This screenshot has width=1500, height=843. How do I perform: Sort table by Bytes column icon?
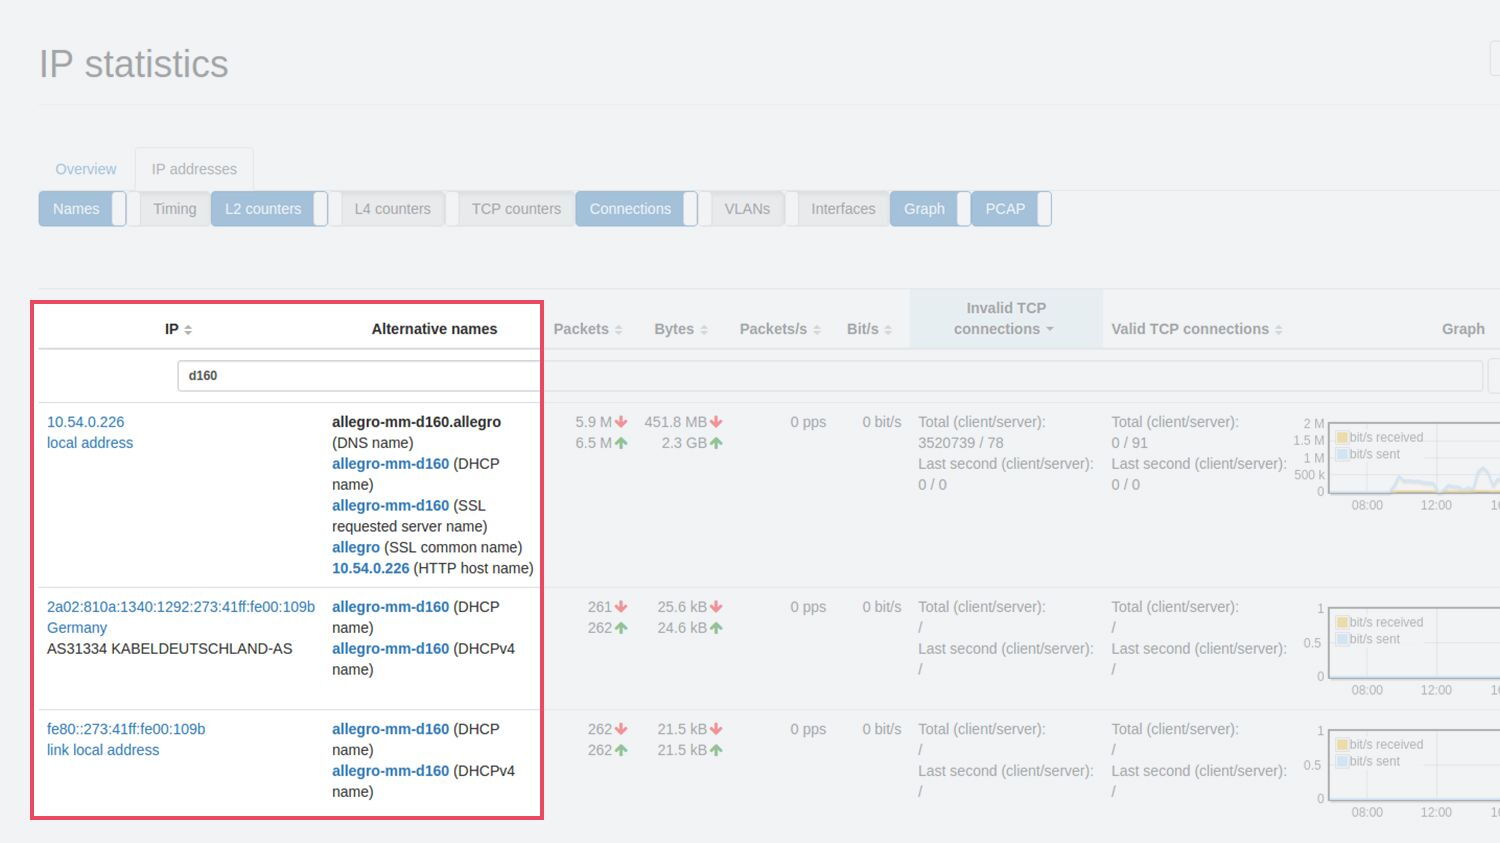(704, 330)
